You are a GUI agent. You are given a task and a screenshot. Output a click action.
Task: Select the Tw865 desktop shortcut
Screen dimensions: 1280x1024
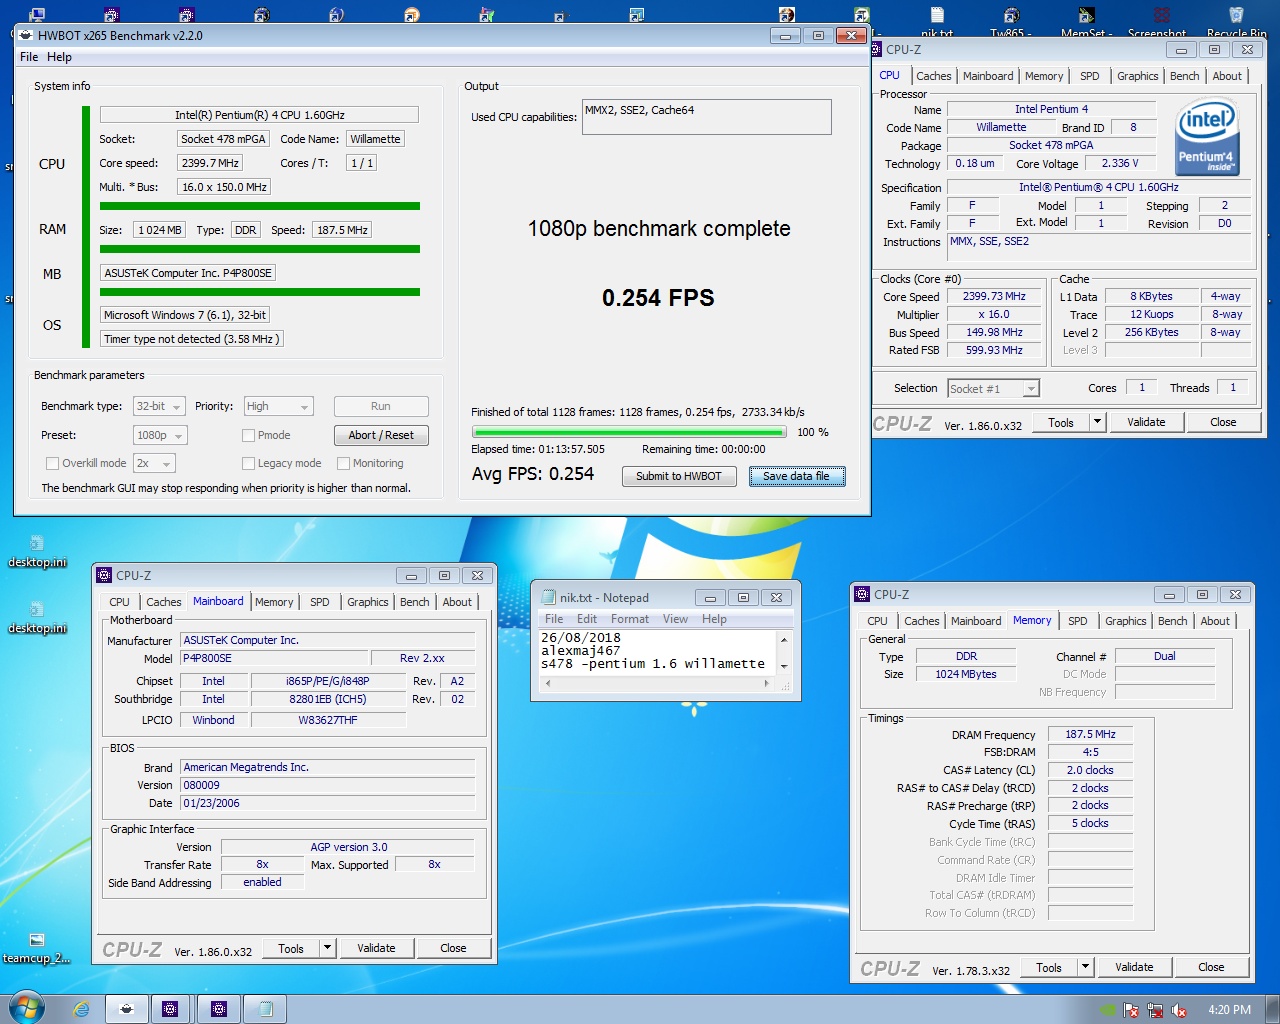point(1010,22)
